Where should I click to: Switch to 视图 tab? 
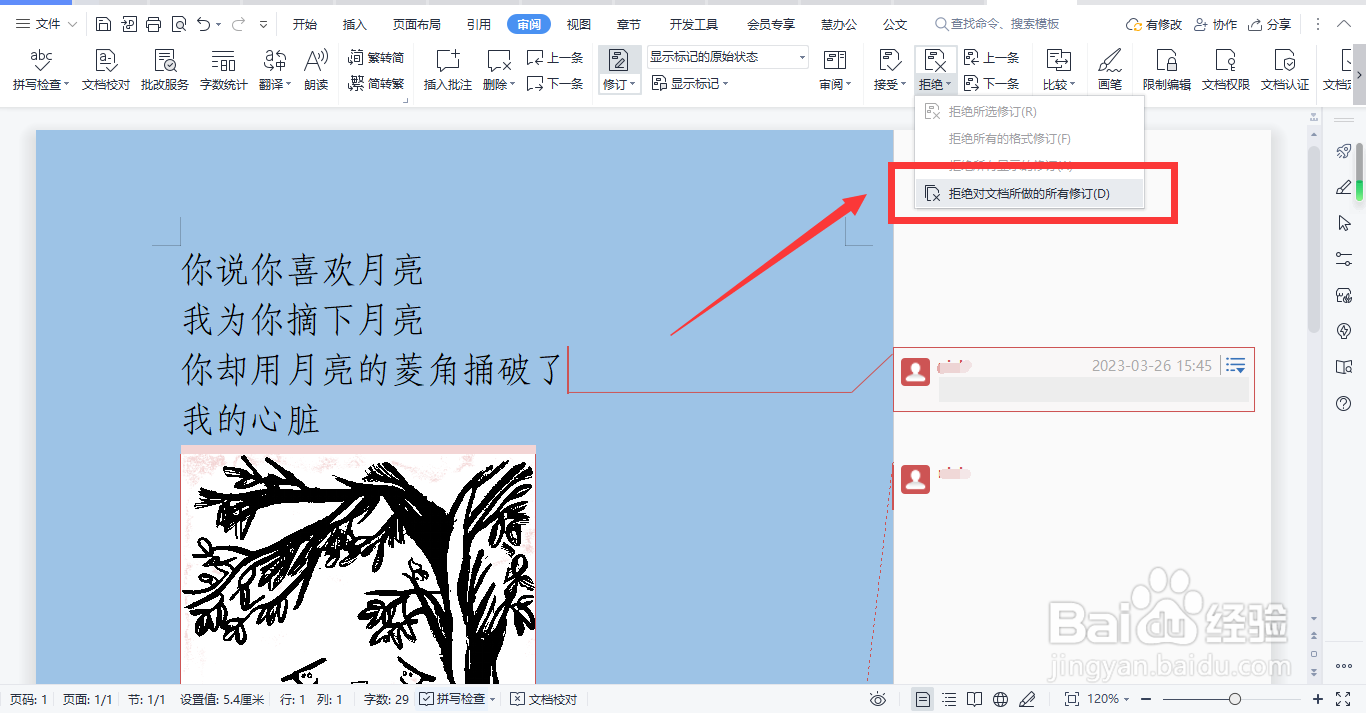[579, 24]
